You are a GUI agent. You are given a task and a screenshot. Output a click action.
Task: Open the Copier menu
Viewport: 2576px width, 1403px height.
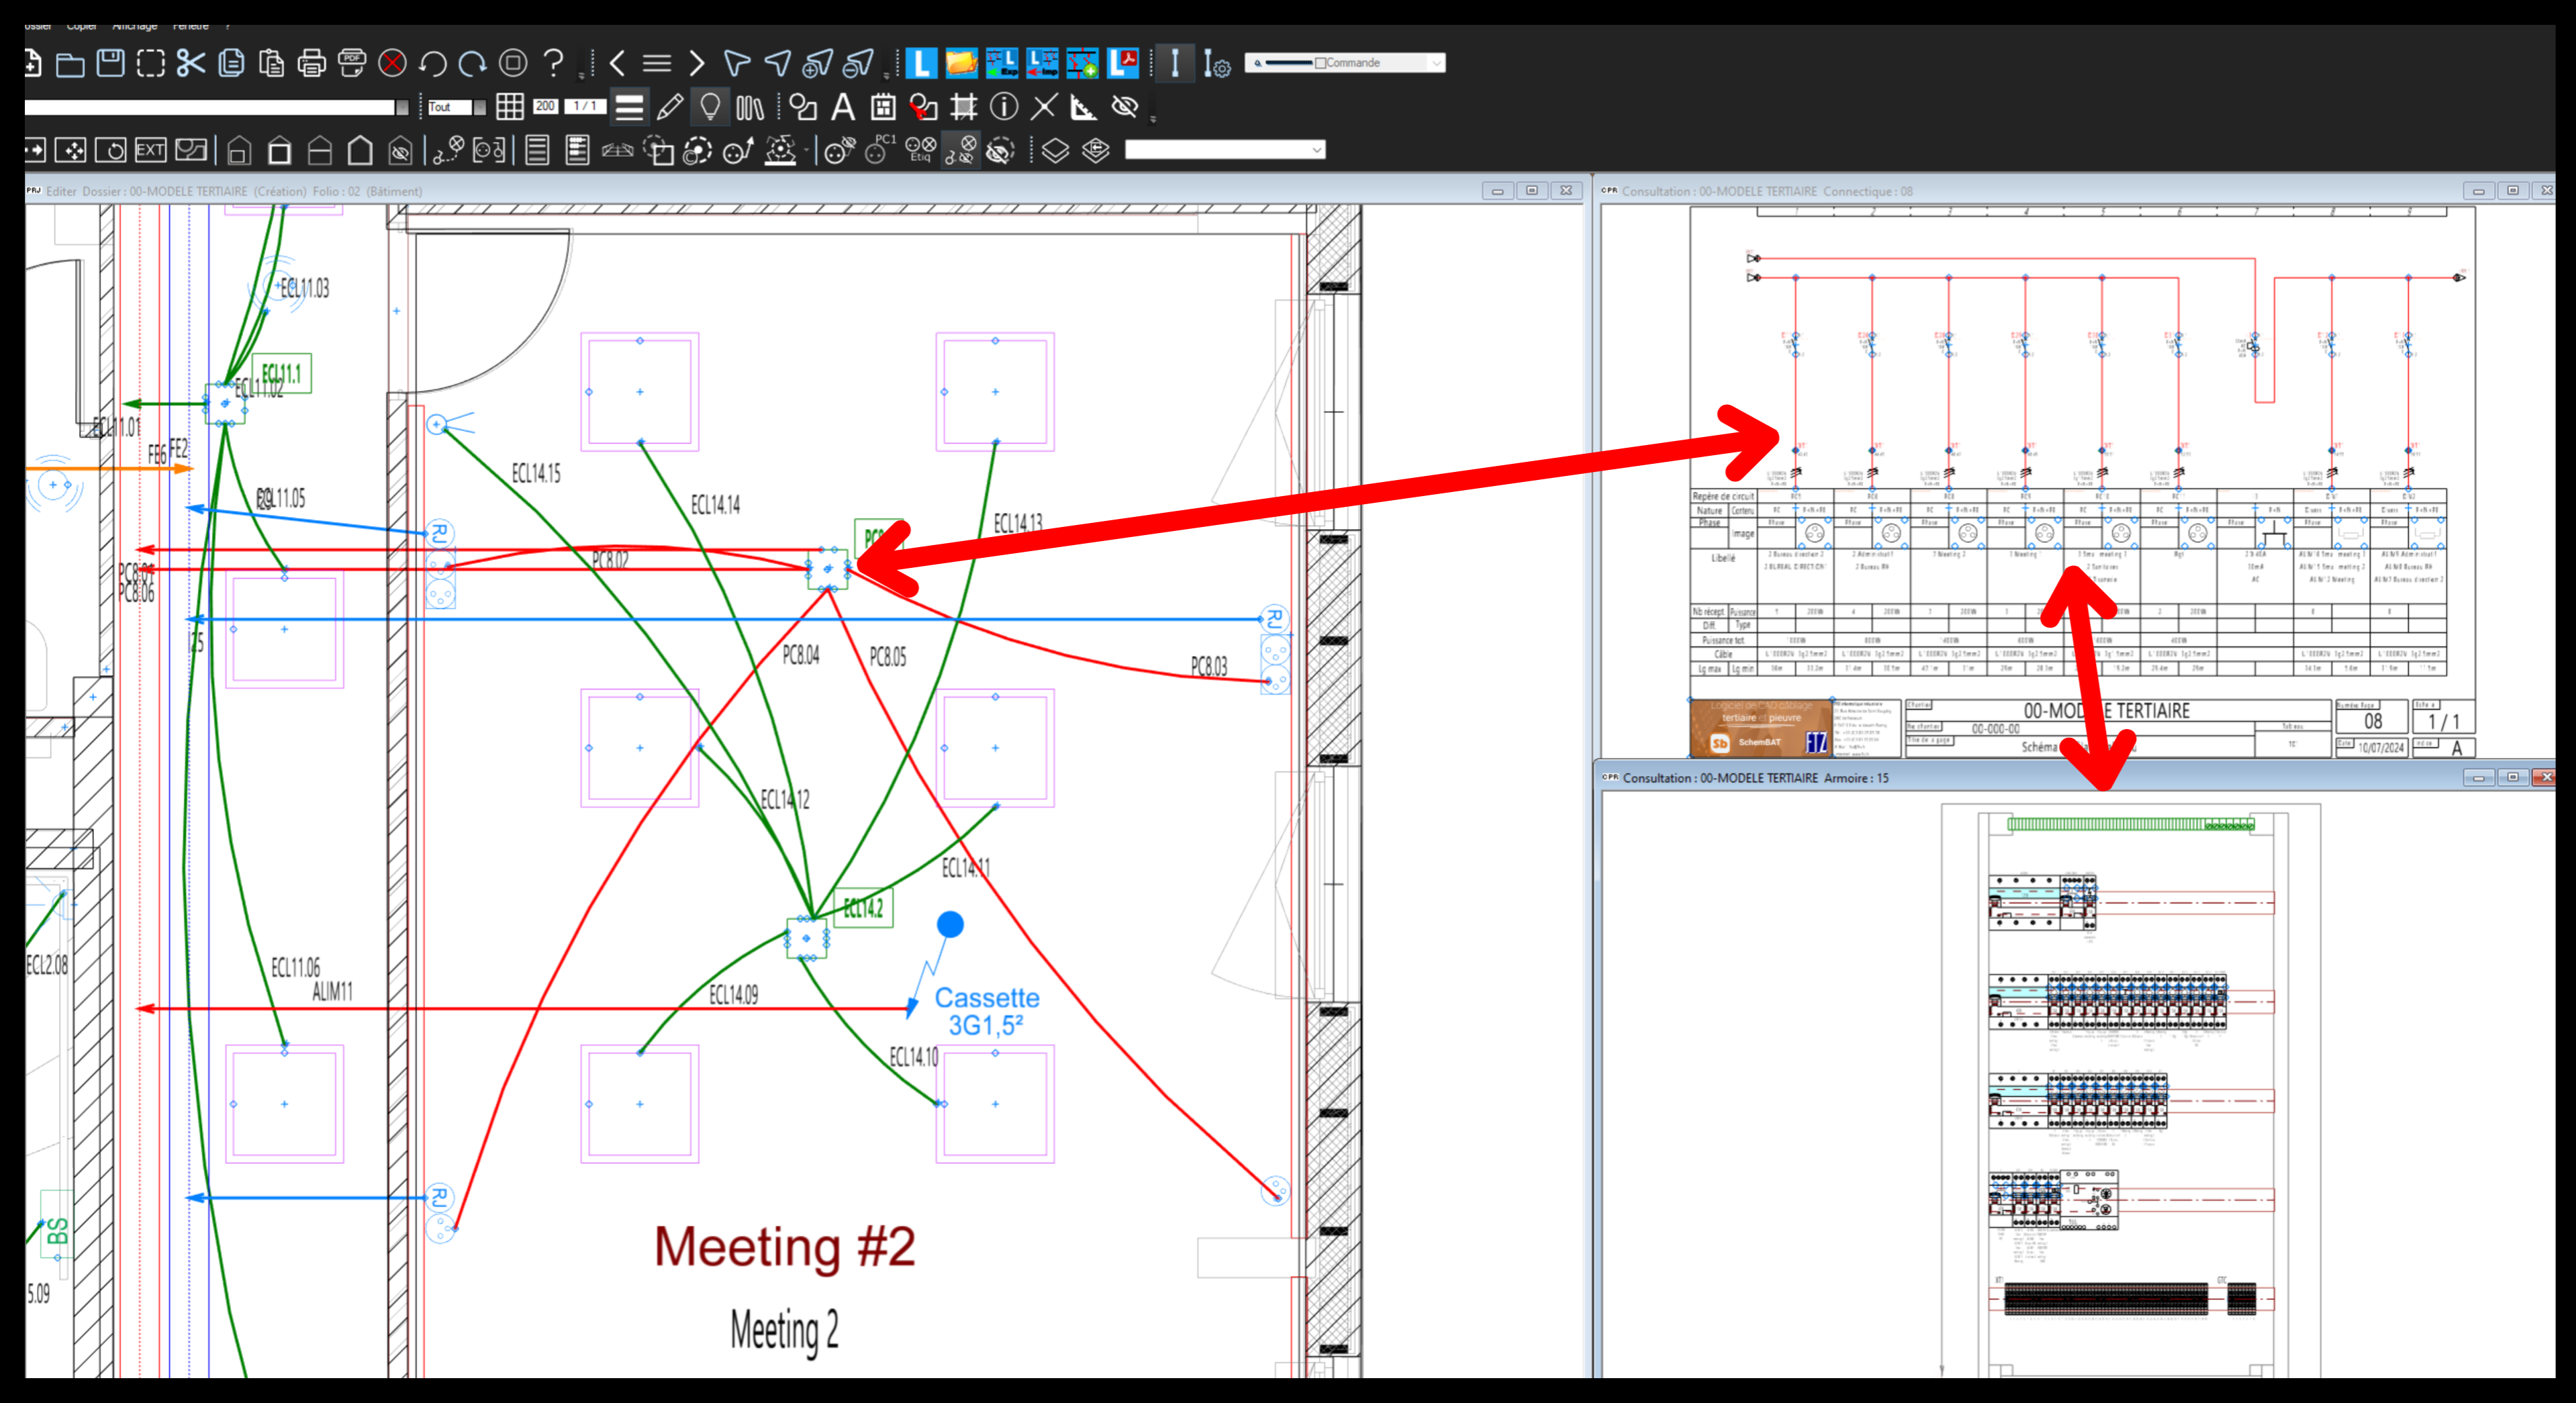pyautogui.click(x=82, y=26)
